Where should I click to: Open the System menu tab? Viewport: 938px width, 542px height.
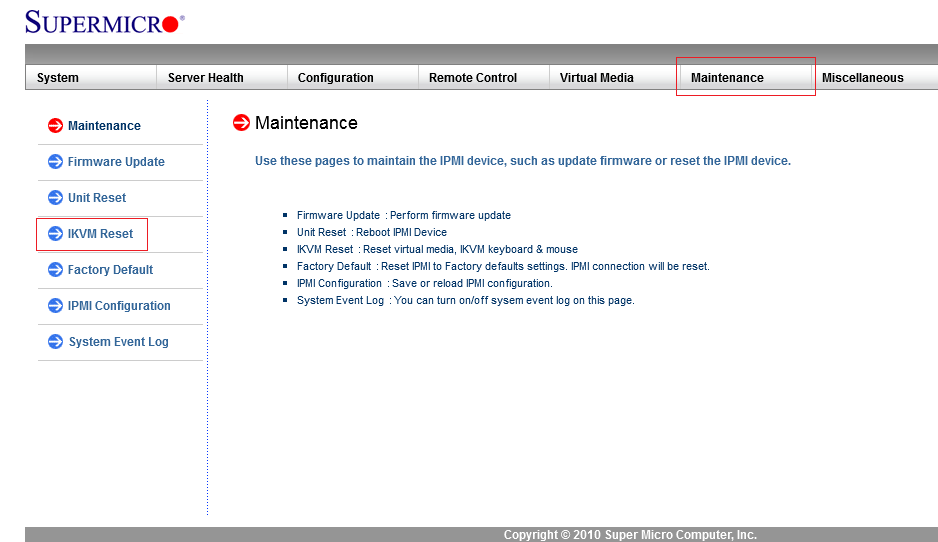(58, 78)
